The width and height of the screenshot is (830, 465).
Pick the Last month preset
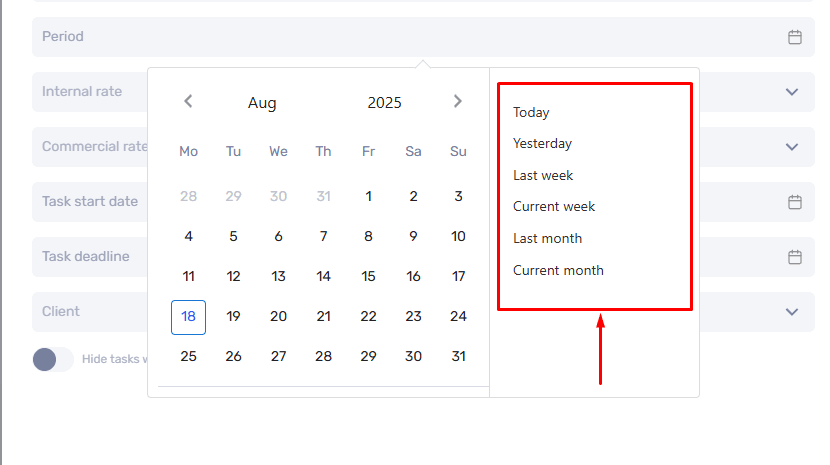(547, 238)
